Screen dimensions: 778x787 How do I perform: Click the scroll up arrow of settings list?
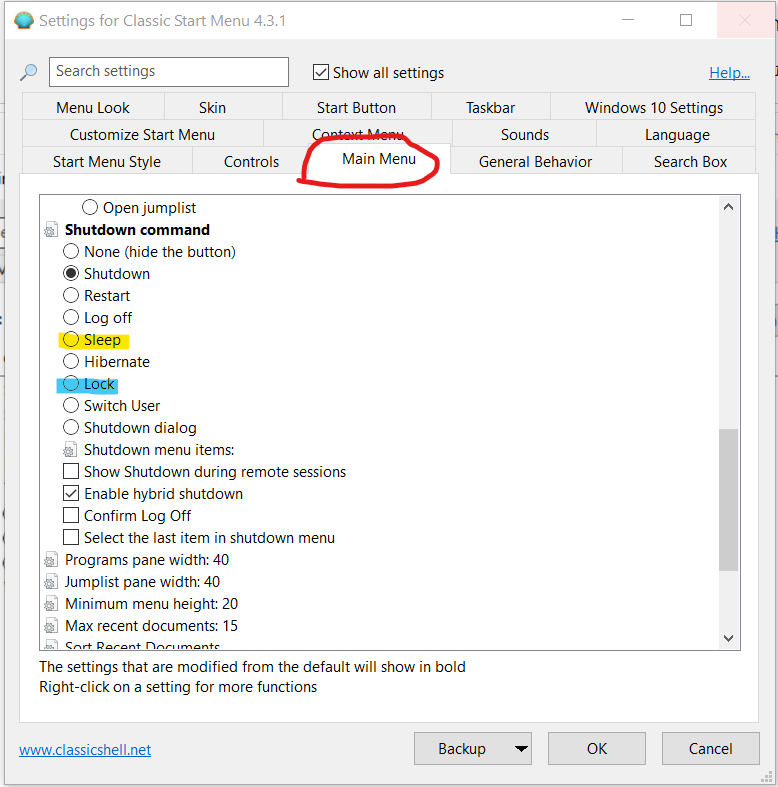pos(728,207)
